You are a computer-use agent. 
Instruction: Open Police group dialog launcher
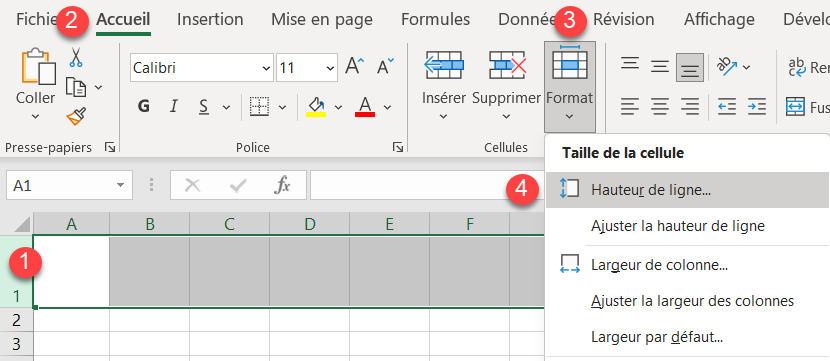(x=398, y=148)
